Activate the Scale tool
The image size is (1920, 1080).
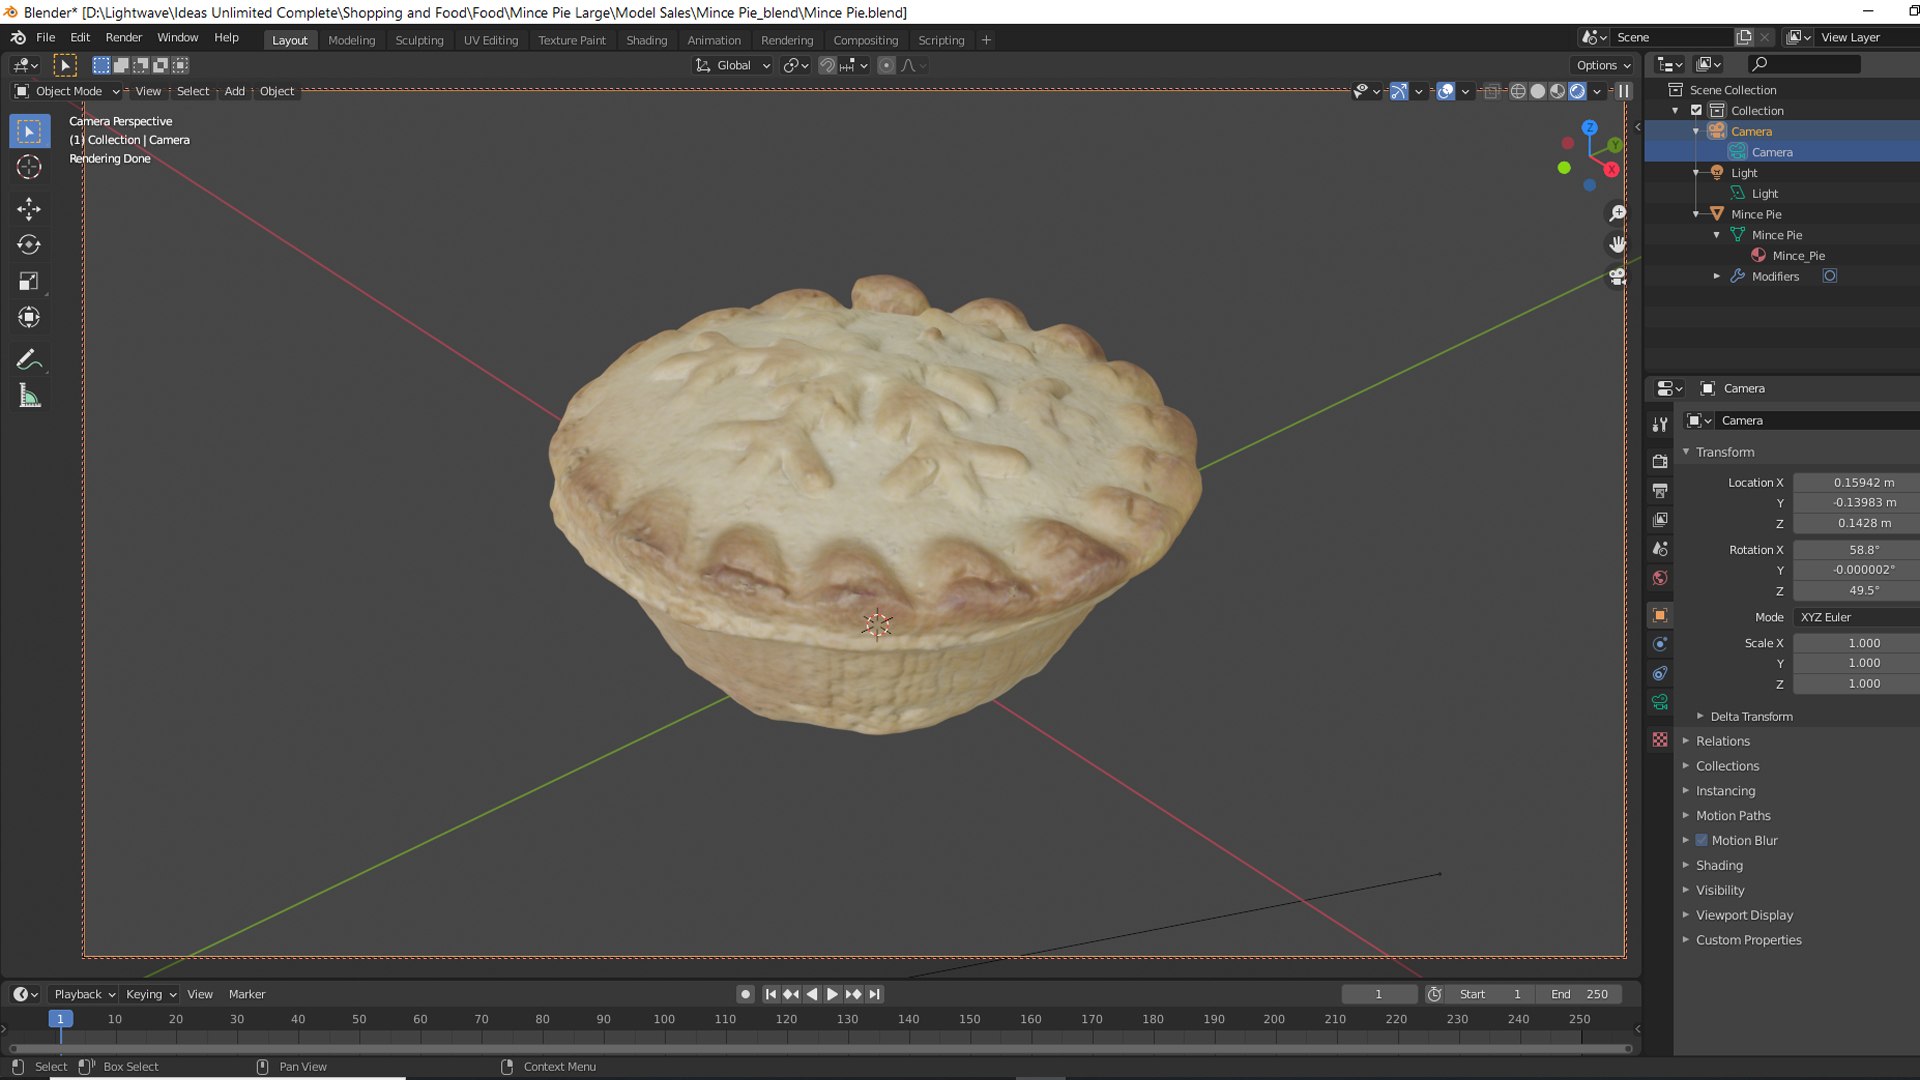point(29,281)
